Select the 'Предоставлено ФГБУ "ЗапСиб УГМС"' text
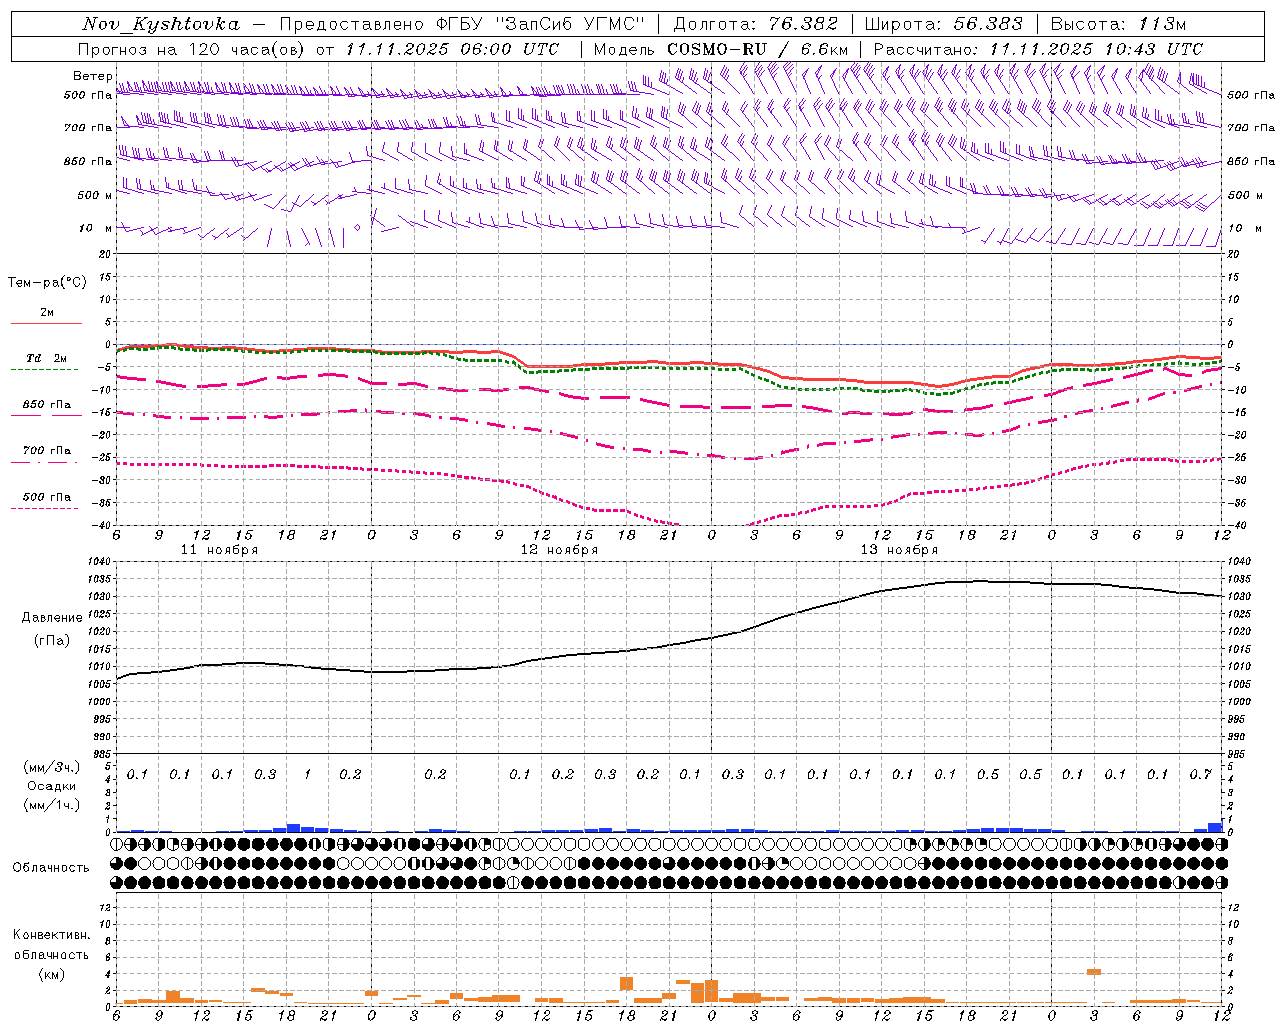This screenshot has width=1280, height=1024. coord(461,24)
